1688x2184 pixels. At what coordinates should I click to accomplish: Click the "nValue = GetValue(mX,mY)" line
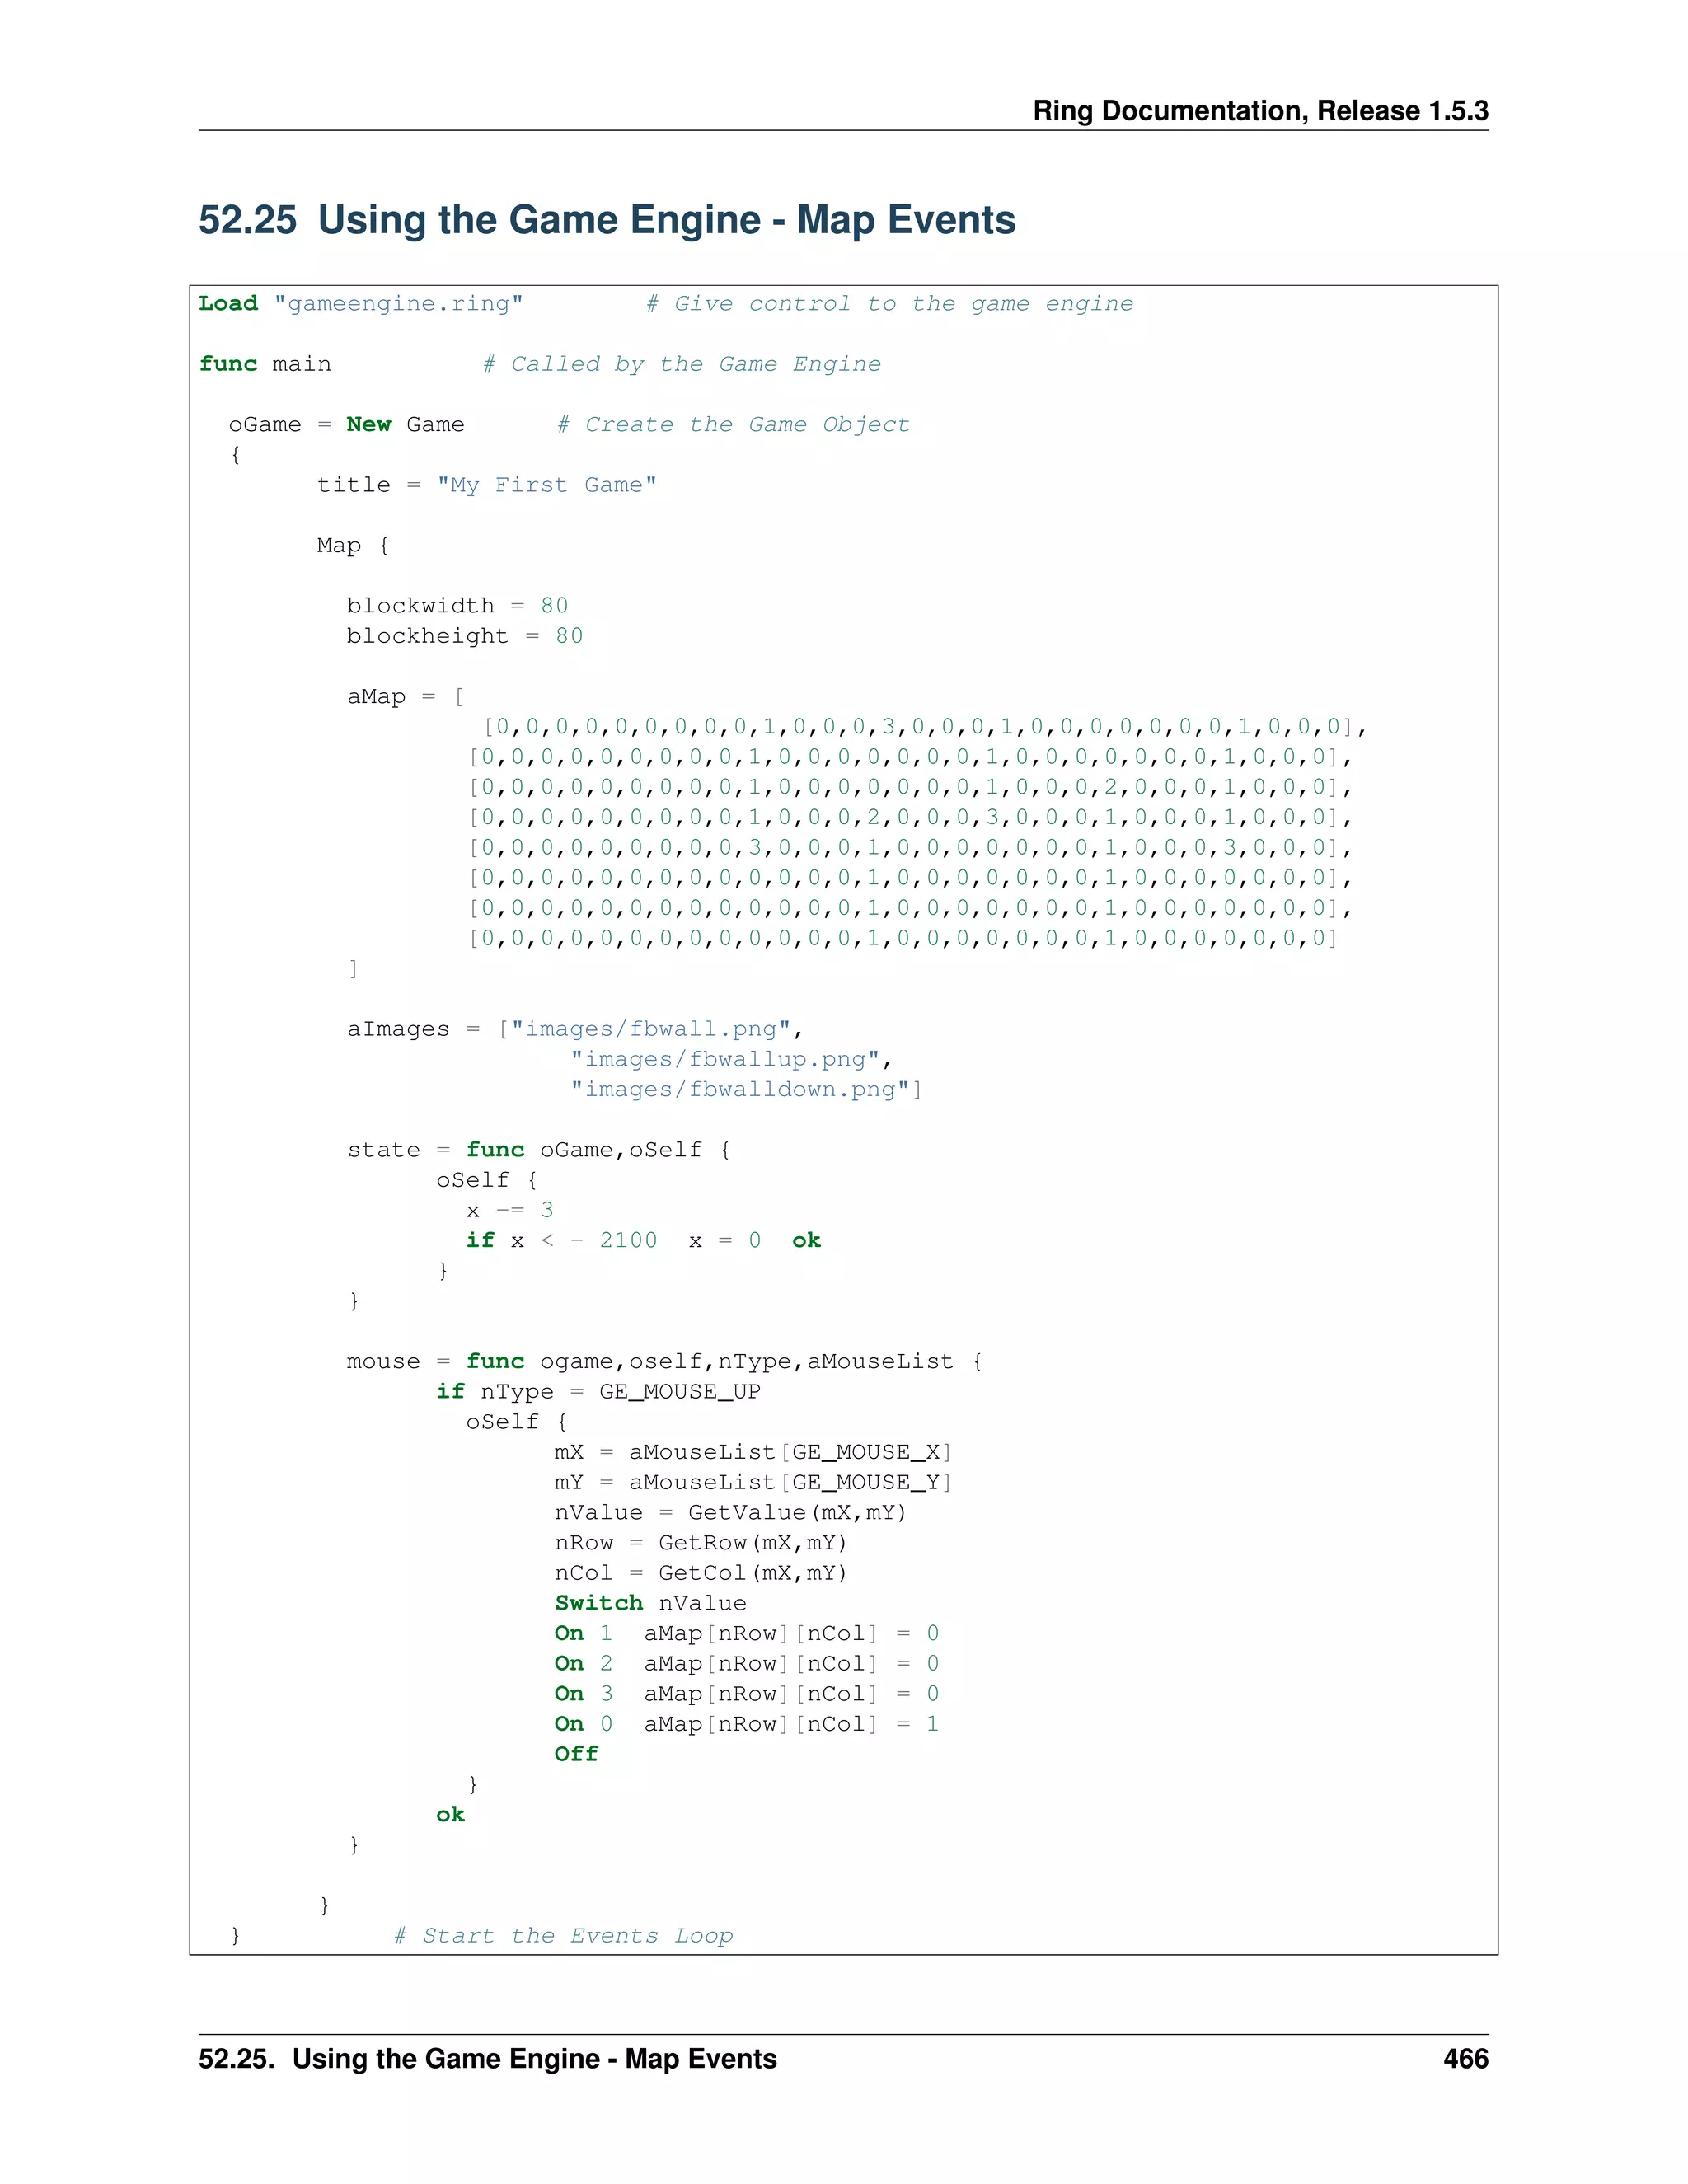pos(730,1513)
